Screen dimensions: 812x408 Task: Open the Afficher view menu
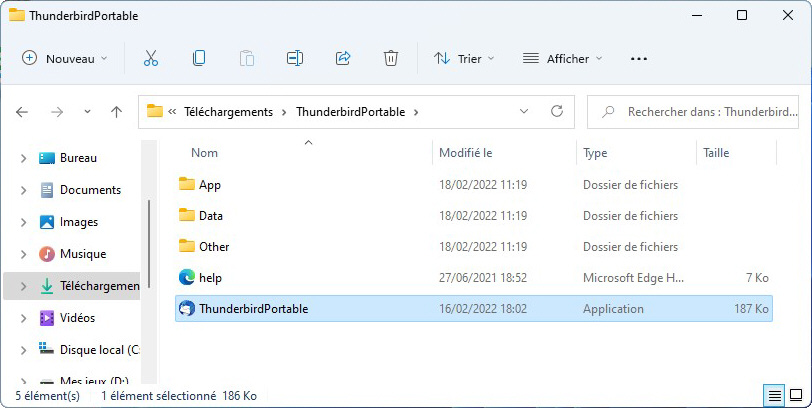click(x=563, y=58)
